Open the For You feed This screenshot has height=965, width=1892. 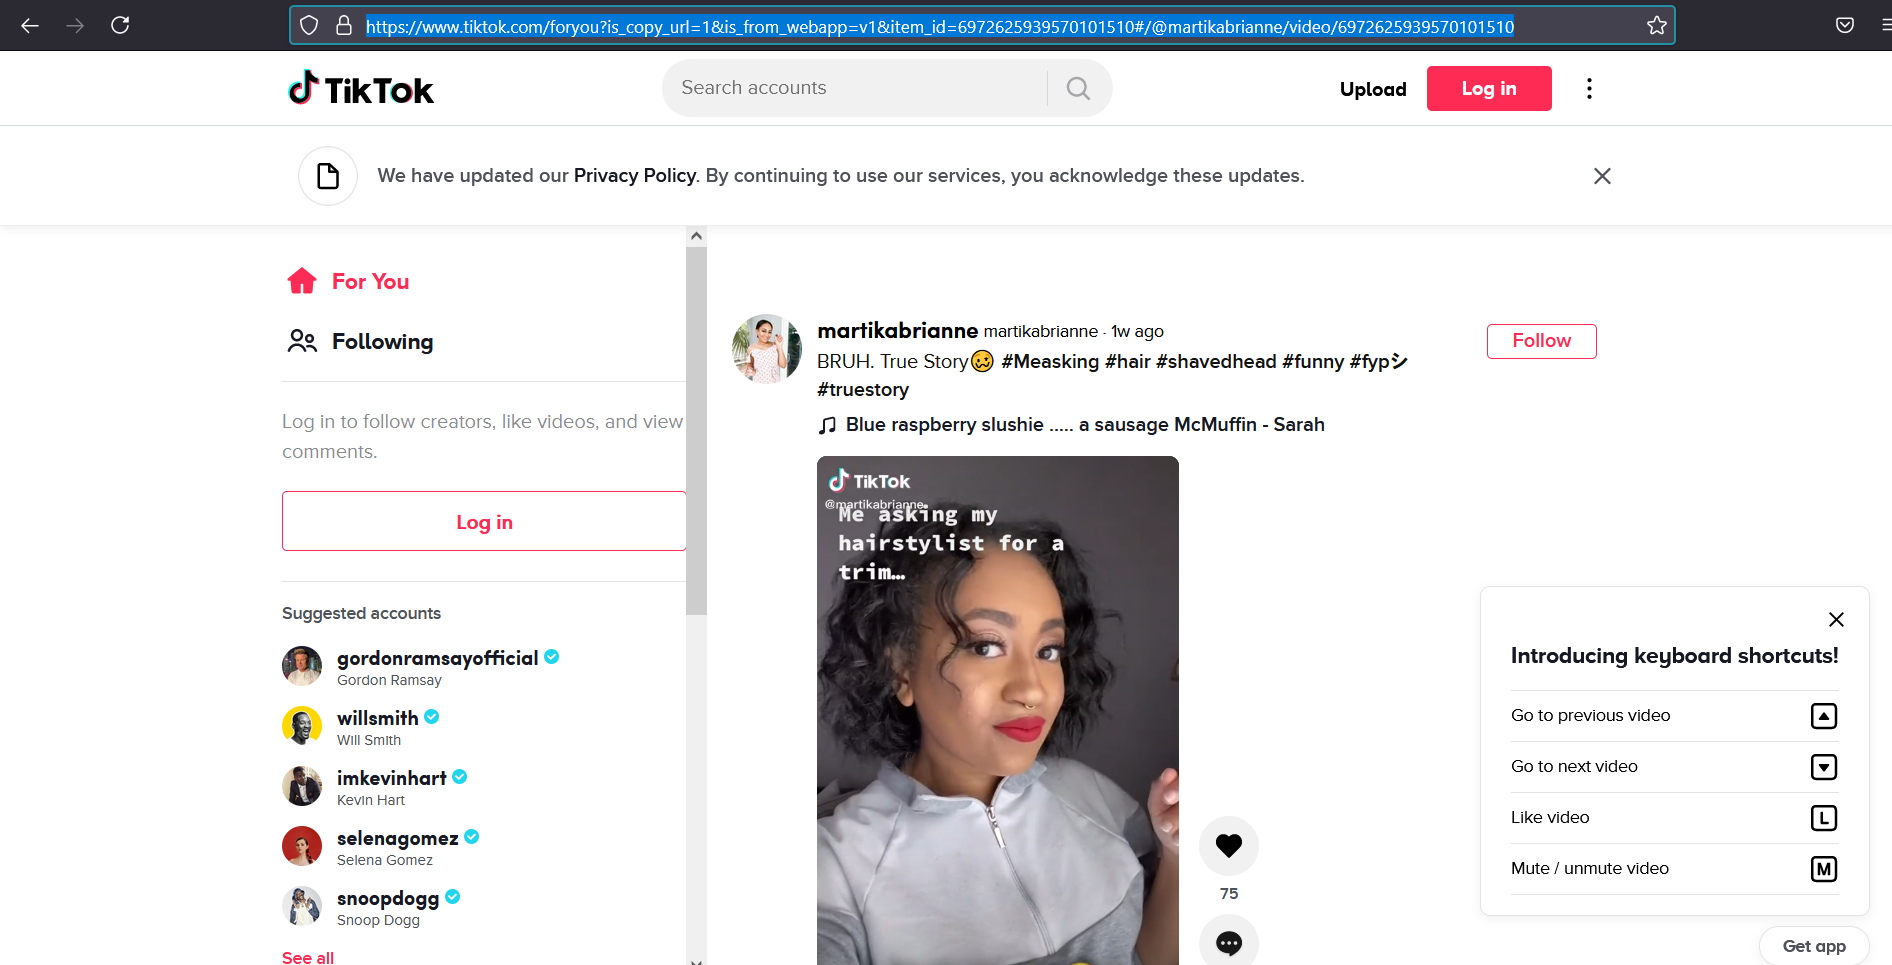coord(348,282)
